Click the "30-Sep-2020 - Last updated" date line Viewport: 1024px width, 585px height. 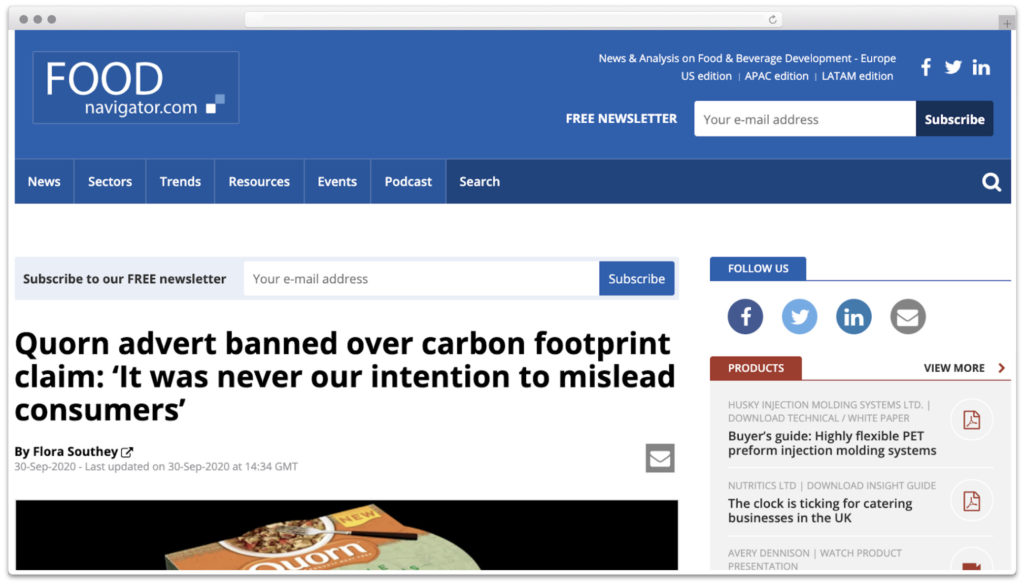pos(156,467)
